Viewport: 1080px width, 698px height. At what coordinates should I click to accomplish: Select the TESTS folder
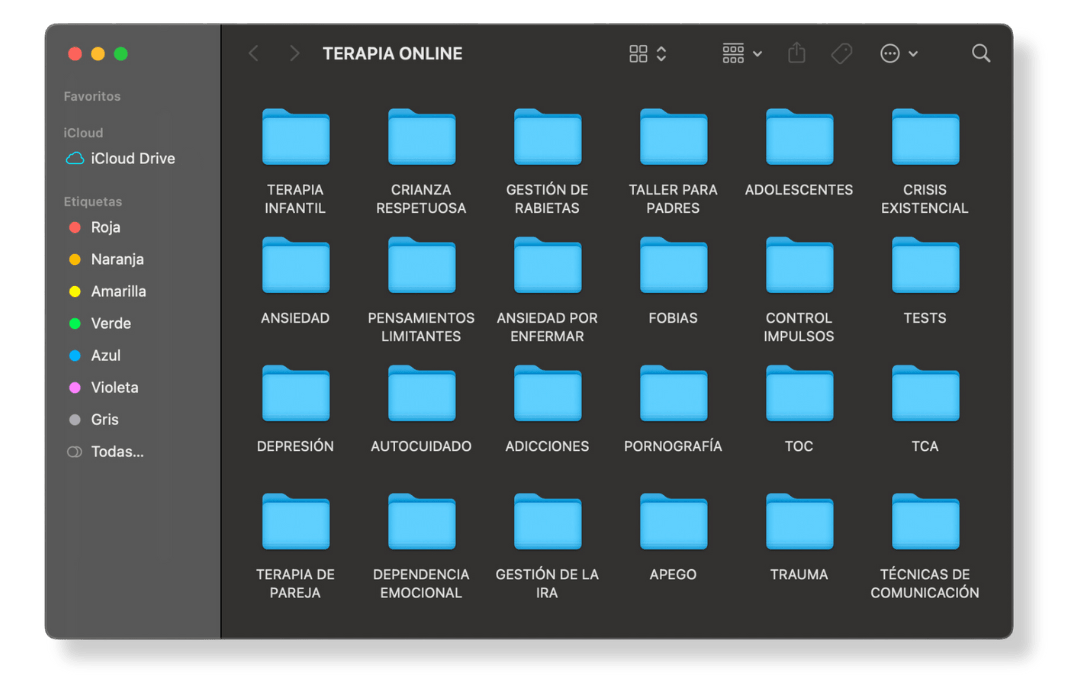[925, 265]
